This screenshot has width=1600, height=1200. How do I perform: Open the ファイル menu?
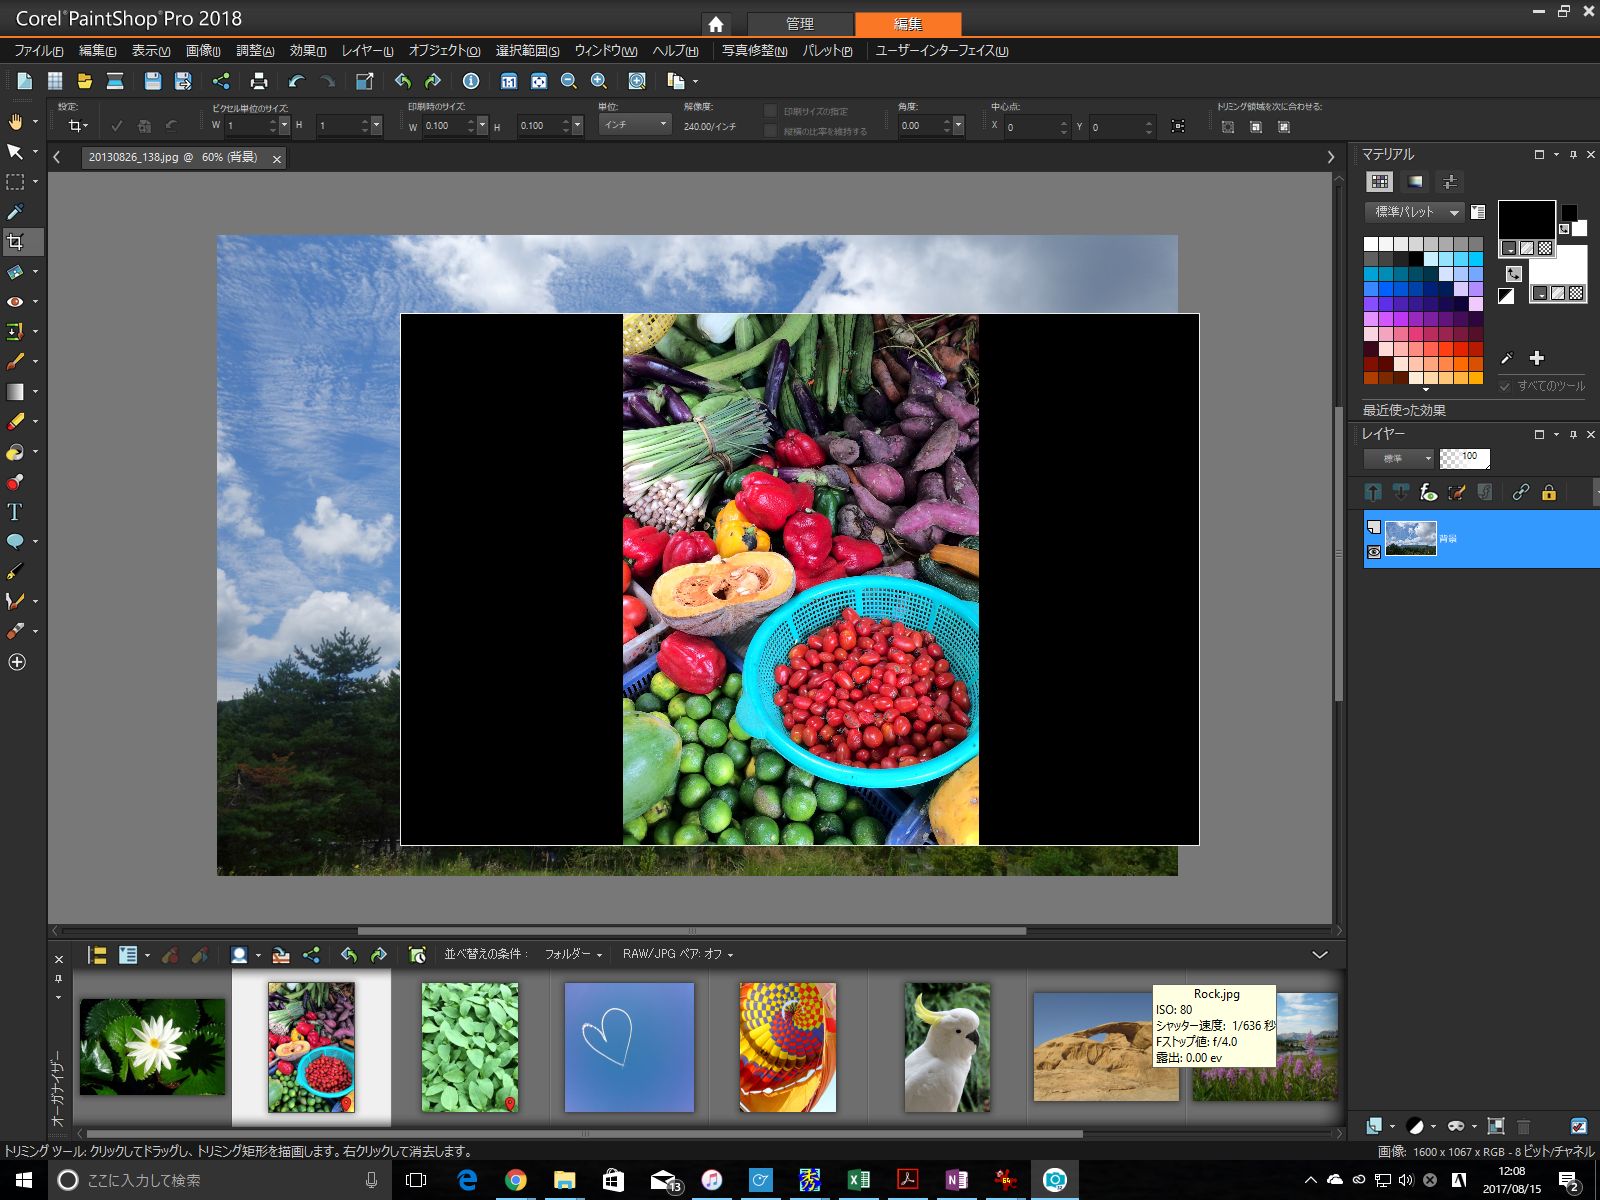[x=39, y=51]
